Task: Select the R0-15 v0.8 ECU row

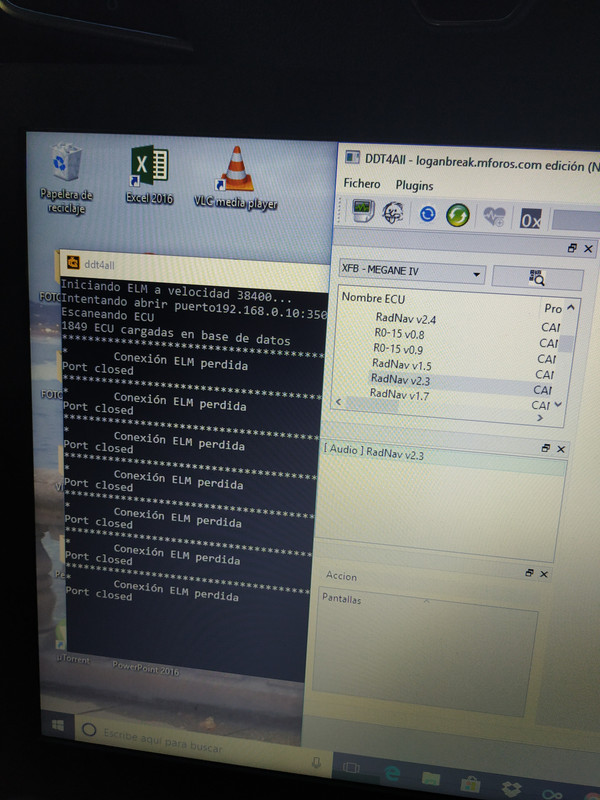Action: click(x=399, y=334)
